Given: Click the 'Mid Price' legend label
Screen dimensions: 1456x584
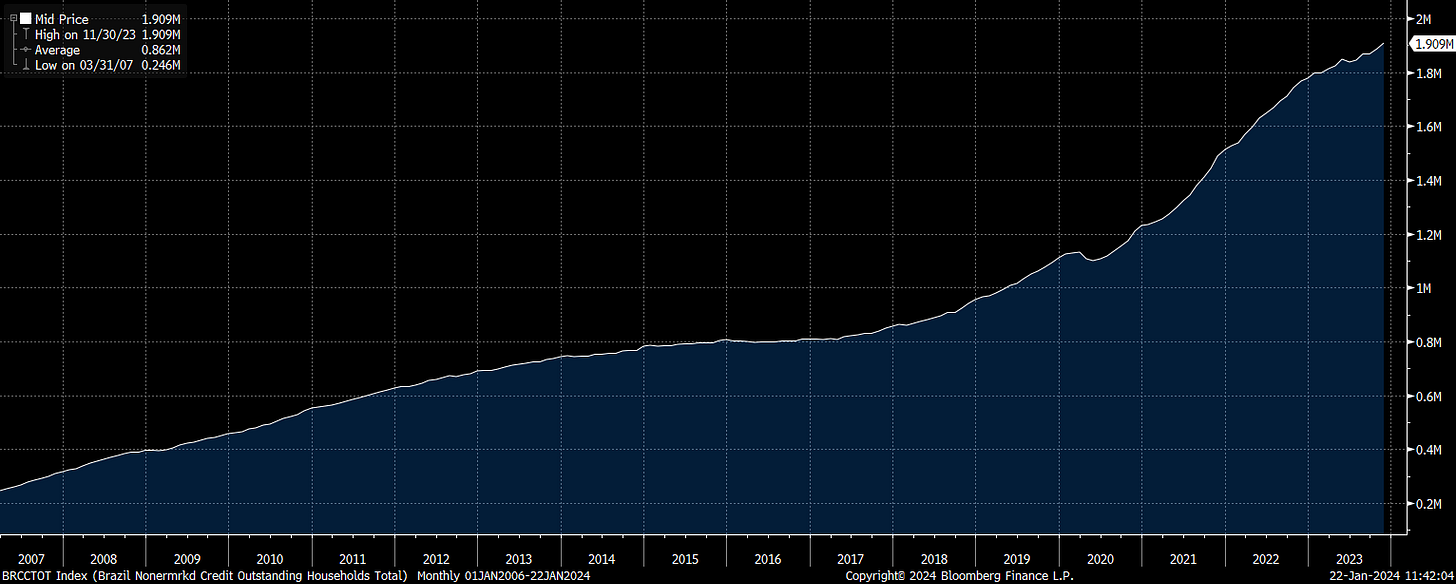Looking at the screenshot, I should tap(62, 19).
